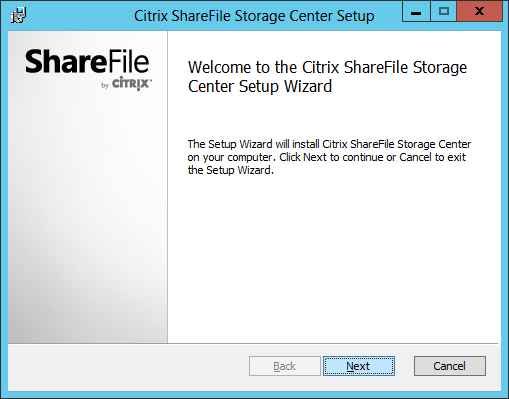
Task: Click the empty white area below description
Action: (333, 260)
